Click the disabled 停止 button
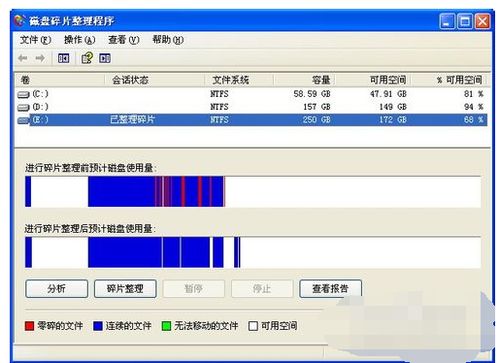The height and width of the screenshot is (363, 500). [262, 289]
